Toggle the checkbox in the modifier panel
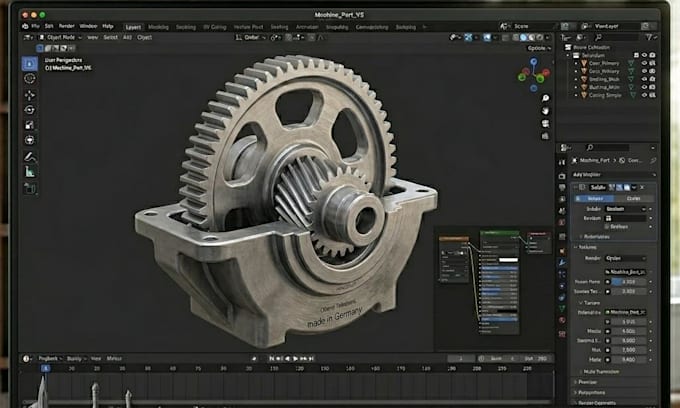This screenshot has width=680, height=408. click(607, 226)
